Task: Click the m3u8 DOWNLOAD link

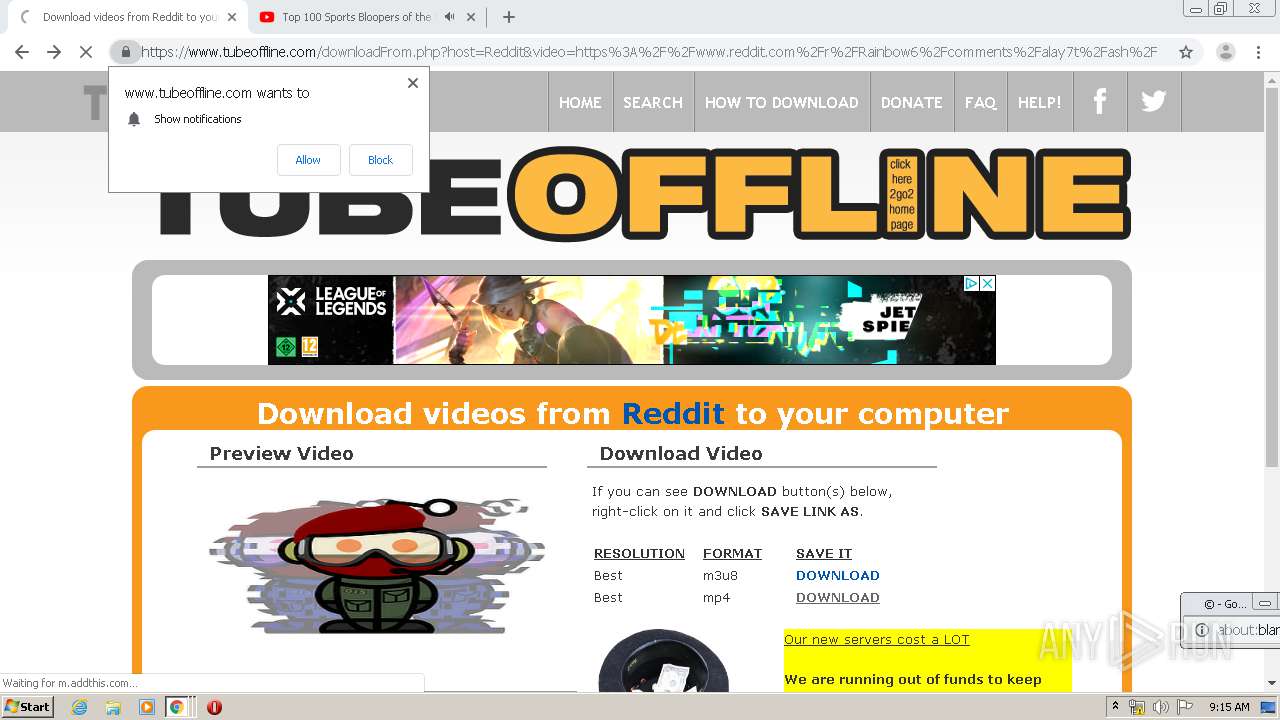Action: pos(837,576)
